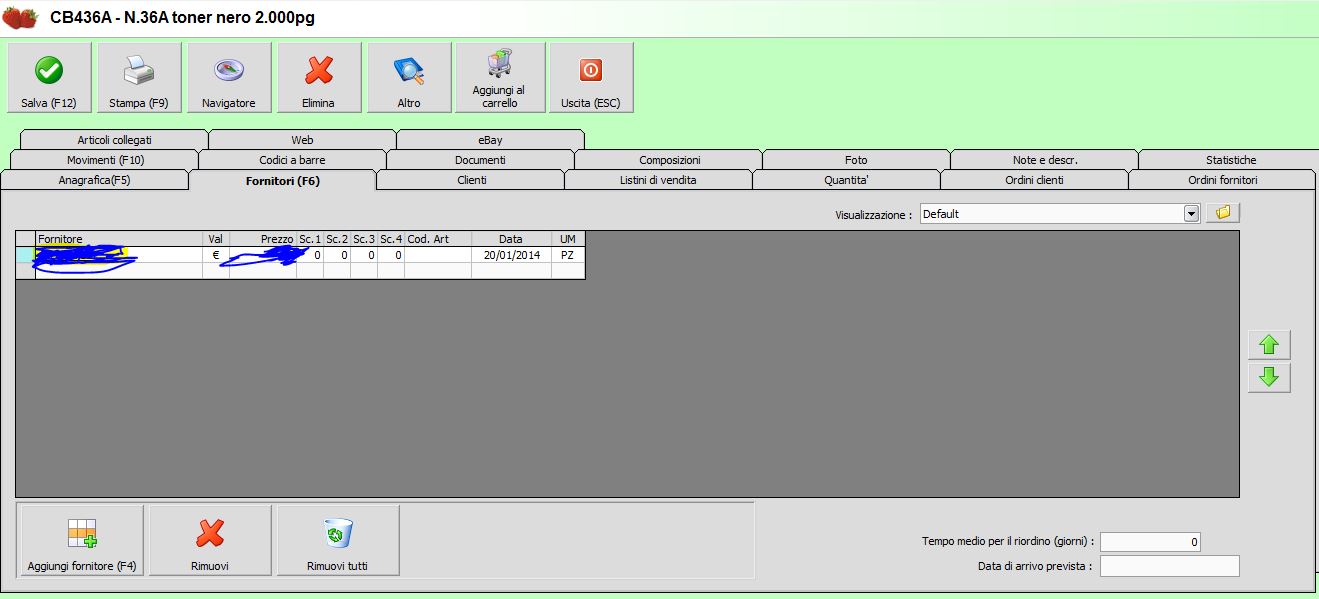Open the Ordini clienti tab
This screenshot has height=599, width=1319.
tap(1034, 180)
